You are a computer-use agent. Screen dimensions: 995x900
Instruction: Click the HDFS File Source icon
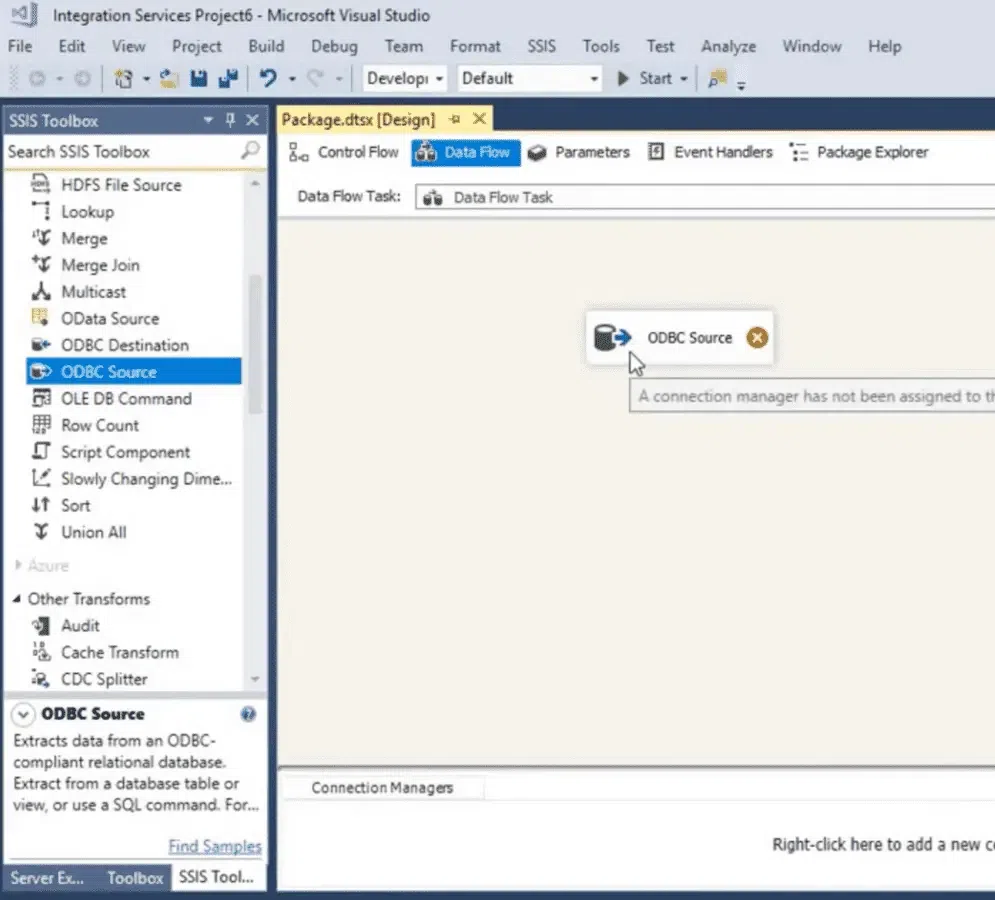coord(41,184)
